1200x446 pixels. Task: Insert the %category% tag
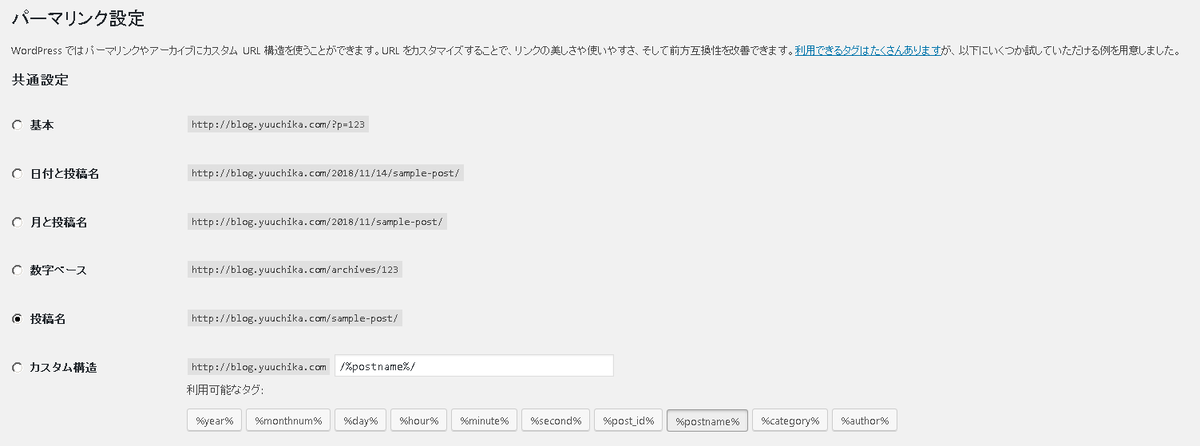coord(790,421)
